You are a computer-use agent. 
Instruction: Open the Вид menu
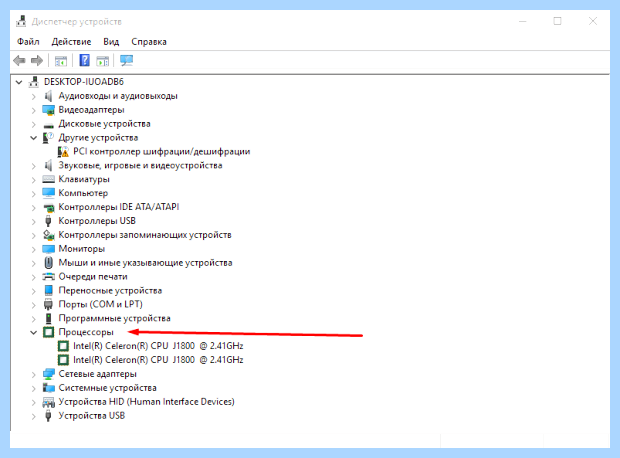coord(111,42)
